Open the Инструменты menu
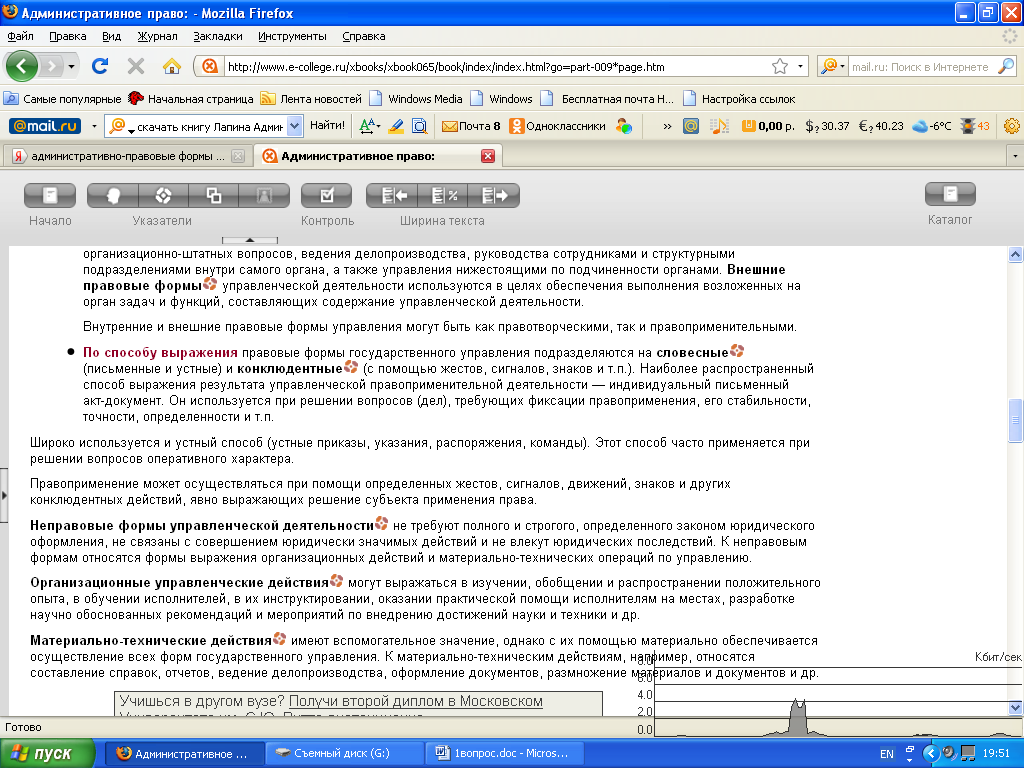Screen dimensions: 1024x768 pyautogui.click(x=292, y=37)
